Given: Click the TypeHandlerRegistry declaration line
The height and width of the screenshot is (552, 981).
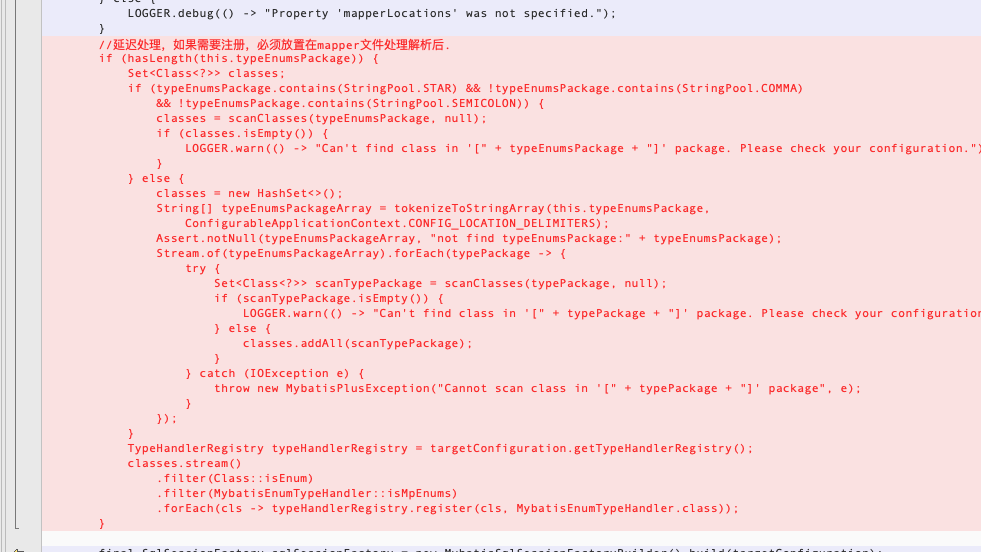Looking at the screenshot, I should pos(440,449).
